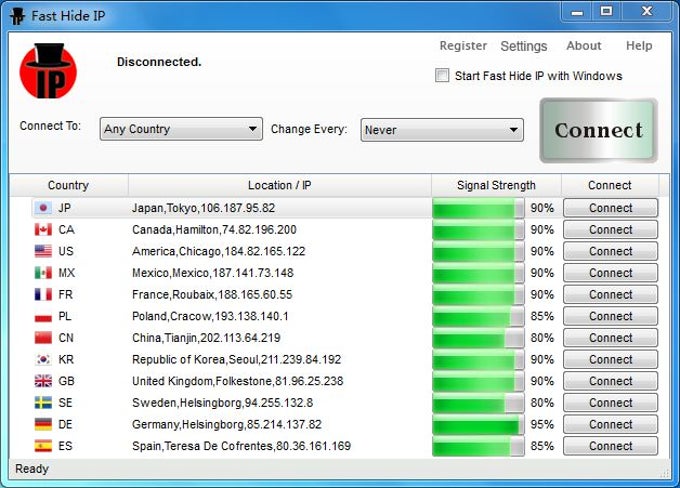Click the KR country code
The height and width of the screenshot is (488, 680).
pos(66,360)
